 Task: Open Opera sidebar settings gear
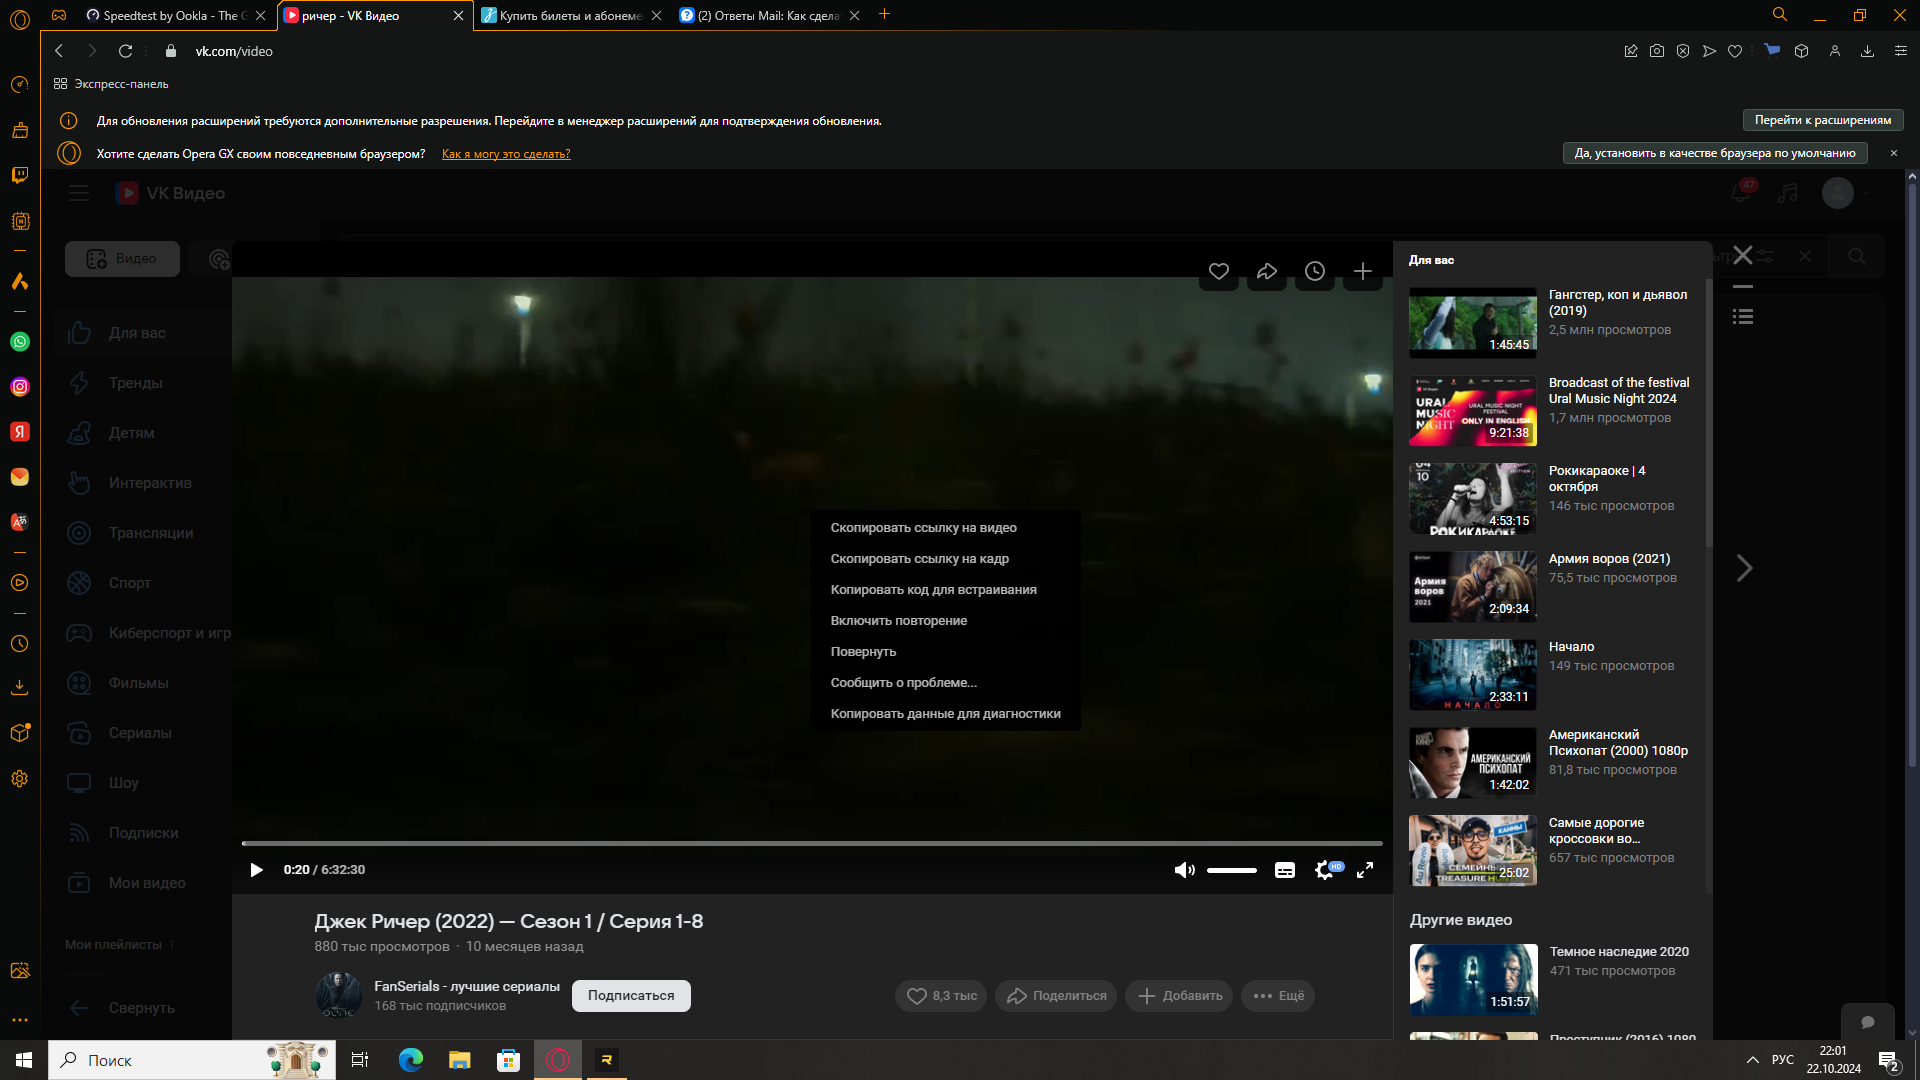pos(20,779)
